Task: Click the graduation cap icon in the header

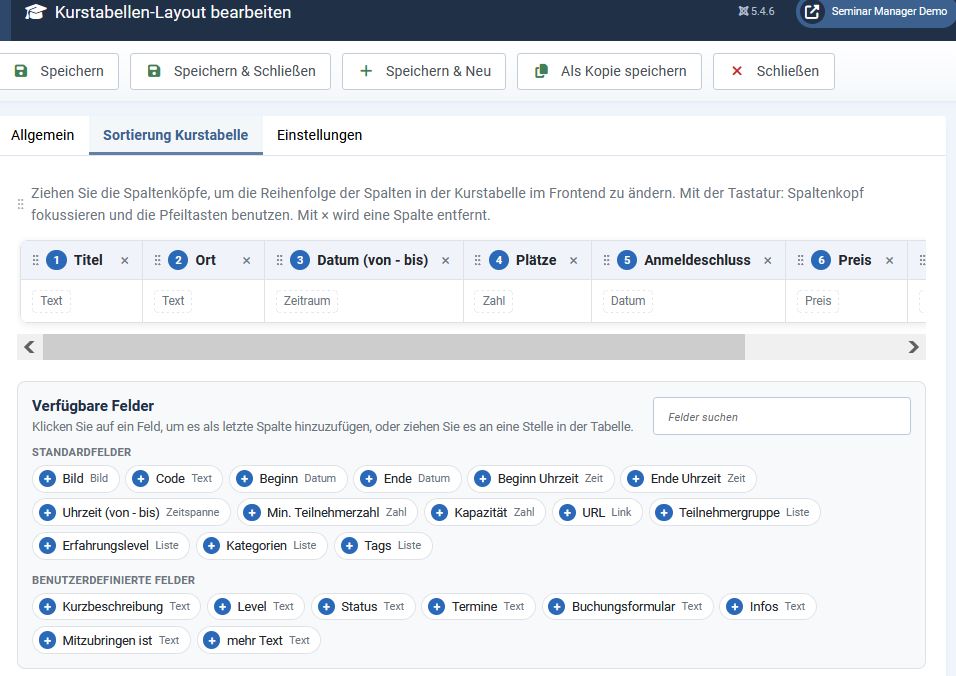Action: [x=35, y=12]
